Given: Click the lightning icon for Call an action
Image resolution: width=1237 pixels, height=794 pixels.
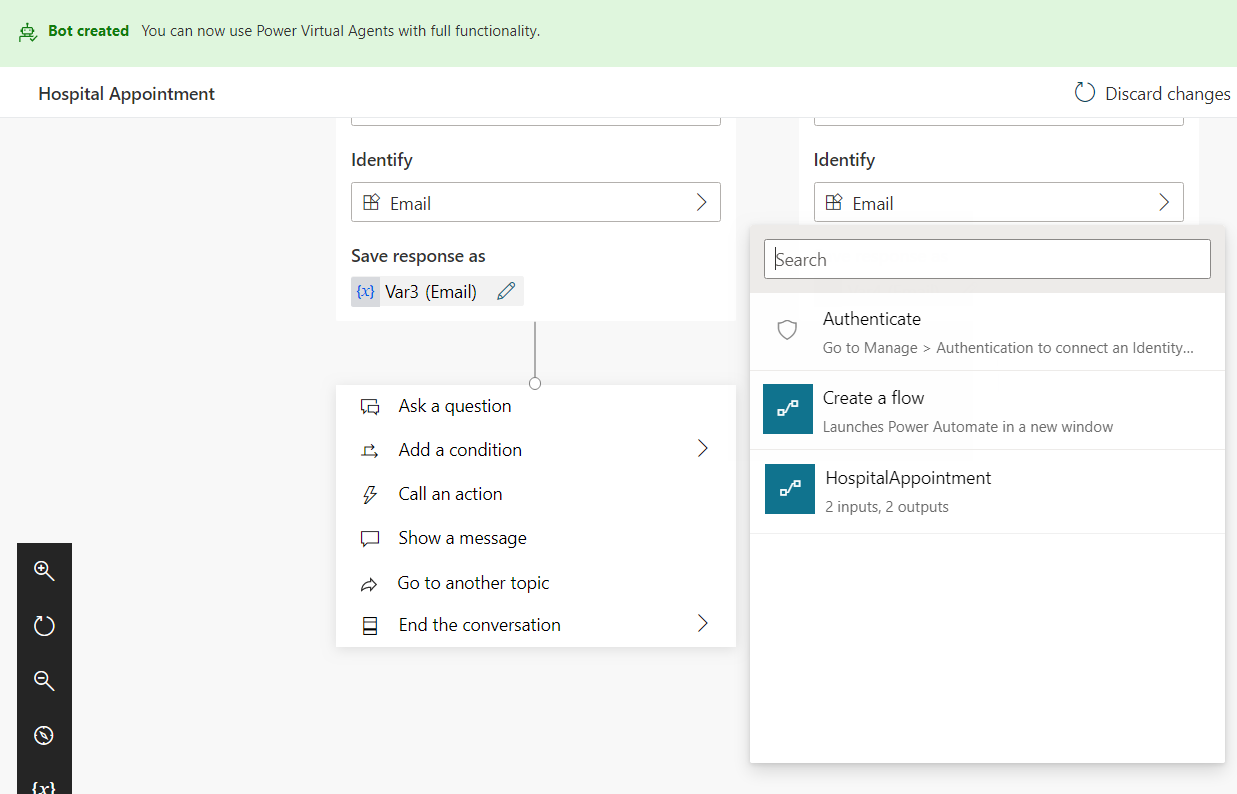Looking at the screenshot, I should tap(370, 494).
